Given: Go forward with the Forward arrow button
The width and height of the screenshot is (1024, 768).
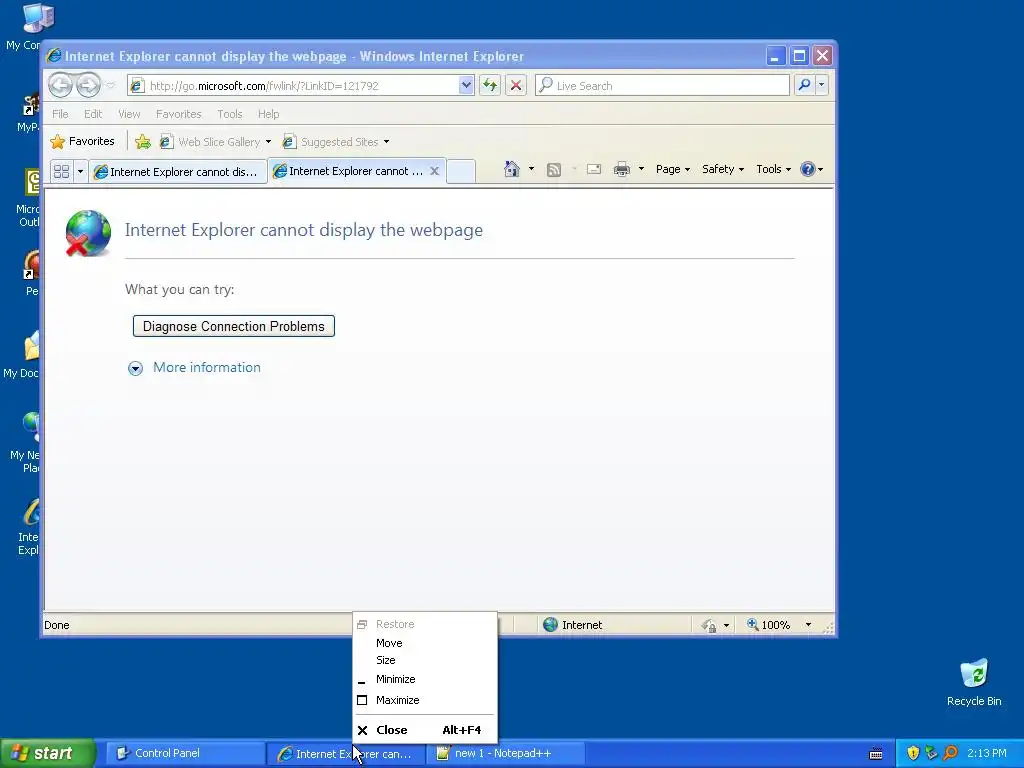Looking at the screenshot, I should click(x=88, y=85).
